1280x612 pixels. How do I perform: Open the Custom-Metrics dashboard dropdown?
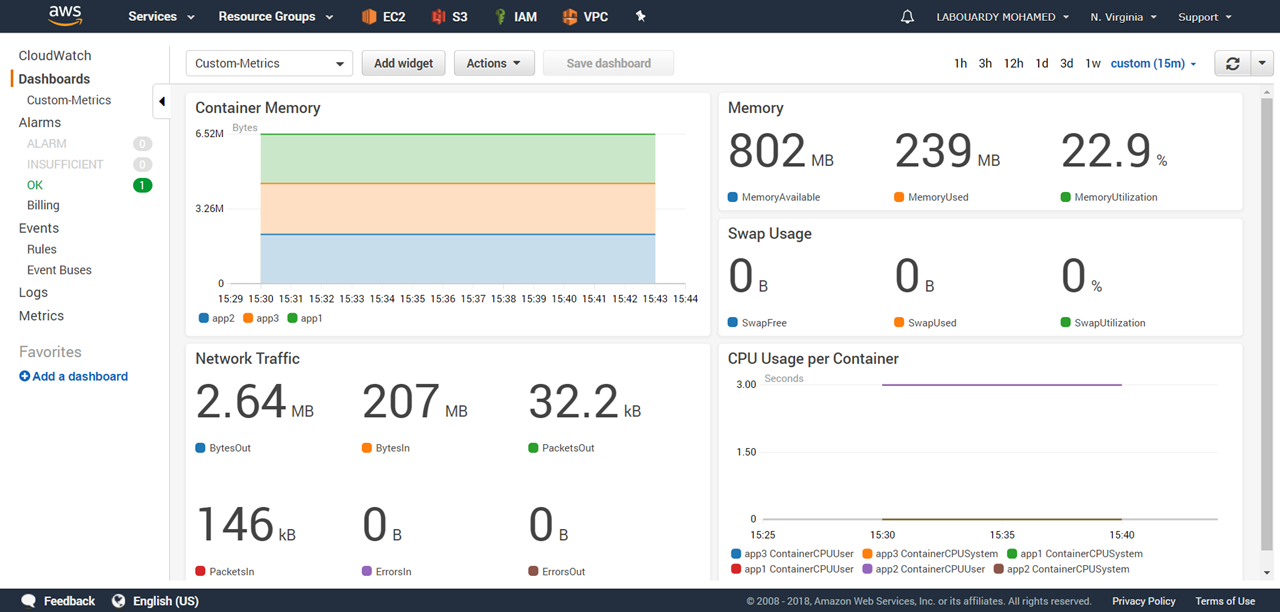[x=269, y=63]
